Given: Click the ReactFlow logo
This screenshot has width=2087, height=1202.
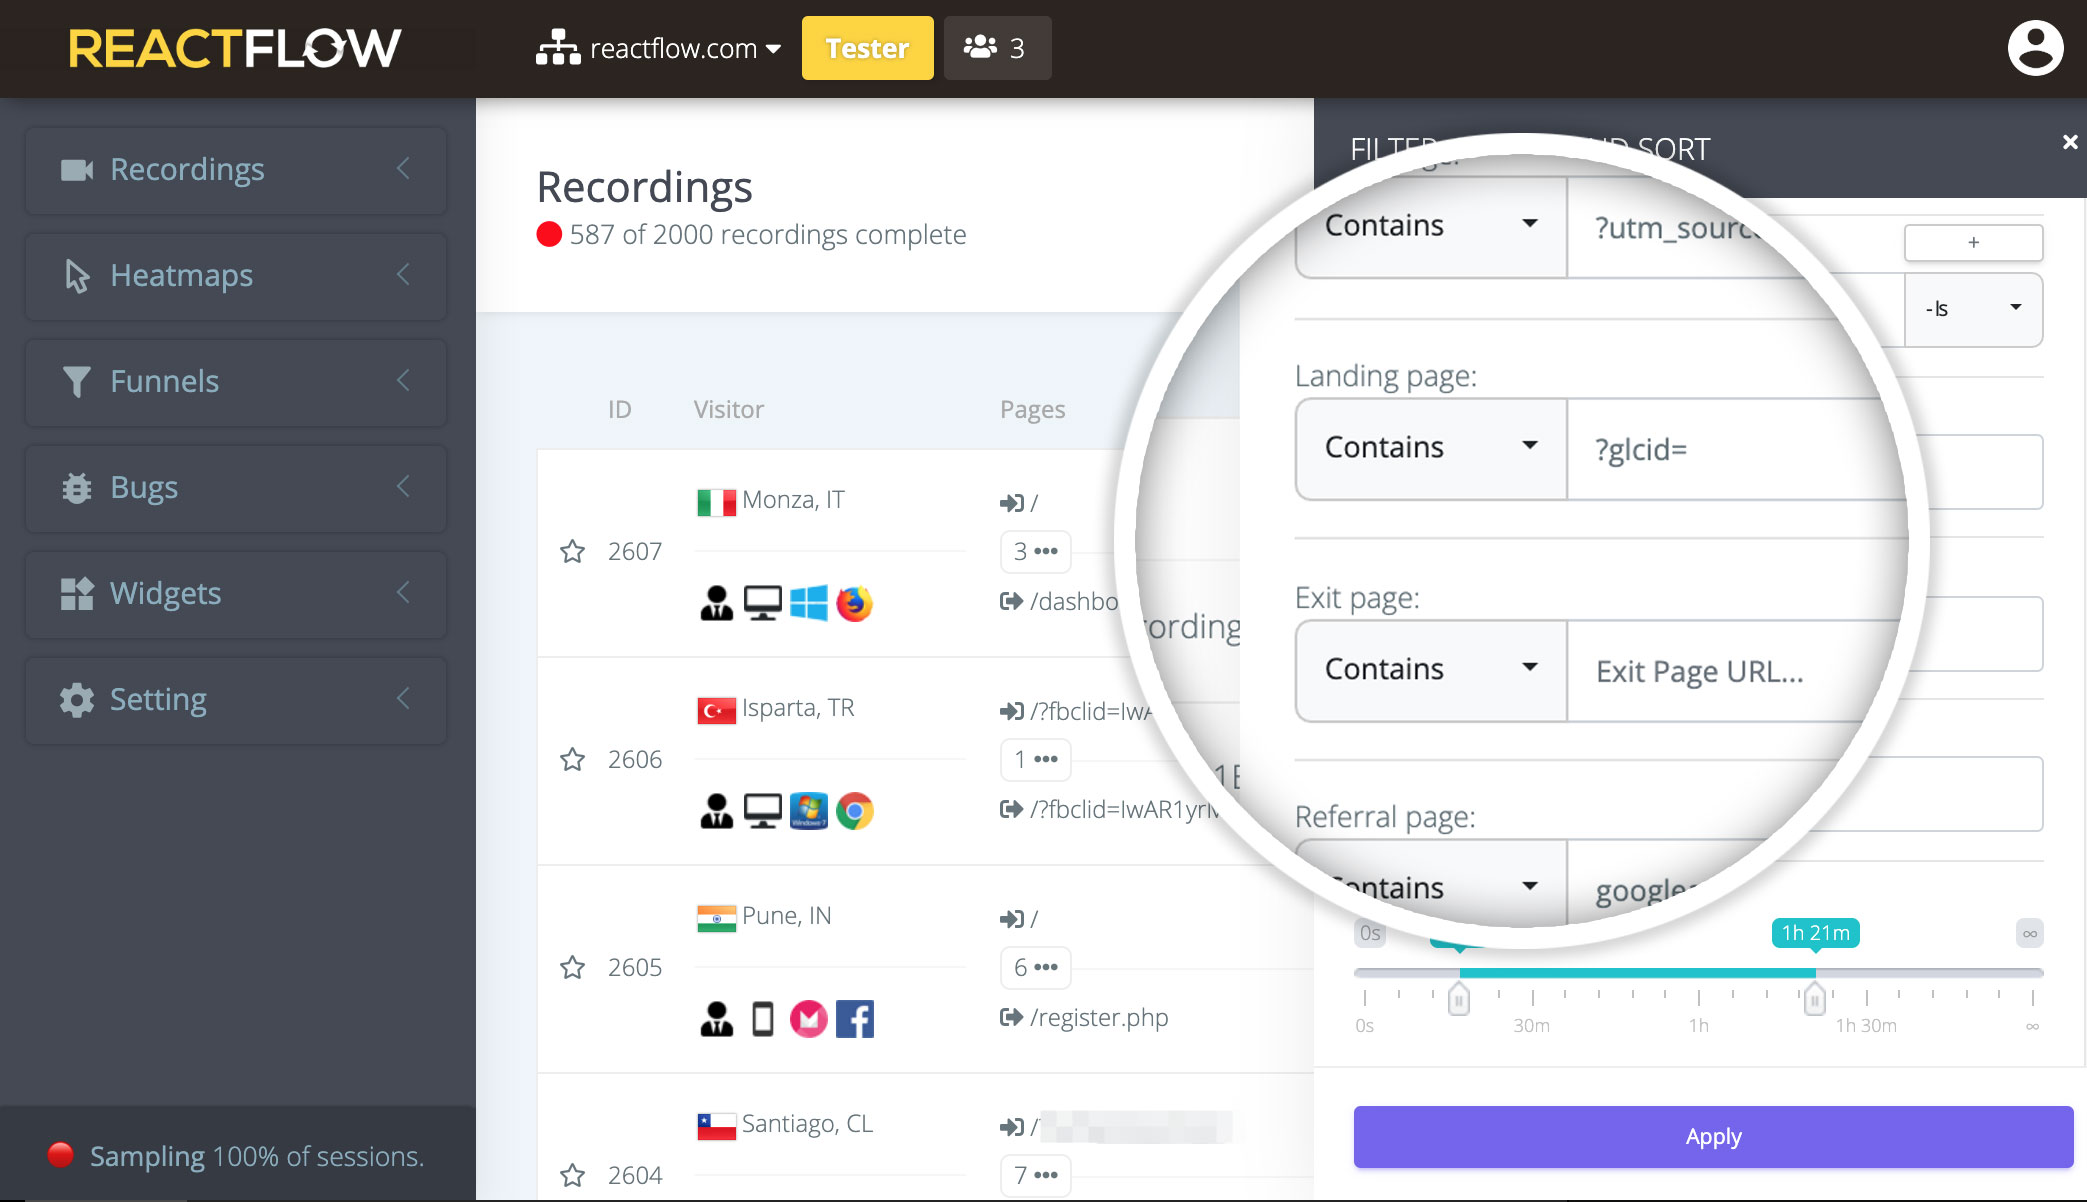Looking at the screenshot, I should click(x=235, y=48).
